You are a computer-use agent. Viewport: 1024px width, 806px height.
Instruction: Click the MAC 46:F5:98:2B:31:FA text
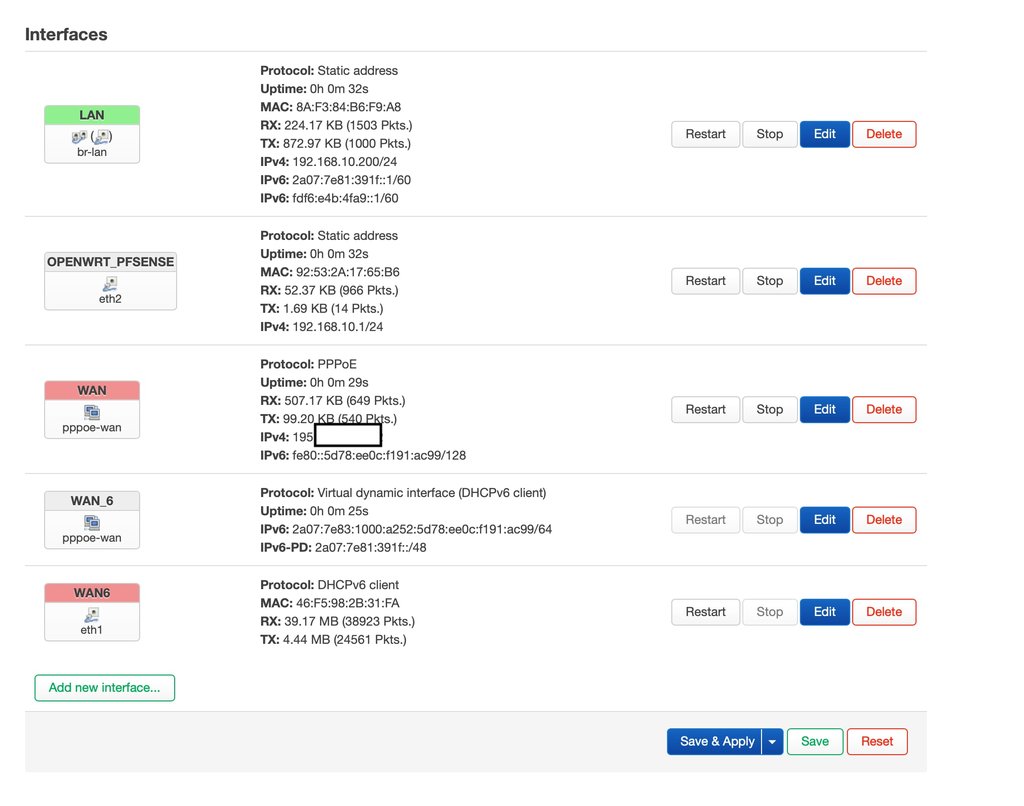click(x=330, y=603)
